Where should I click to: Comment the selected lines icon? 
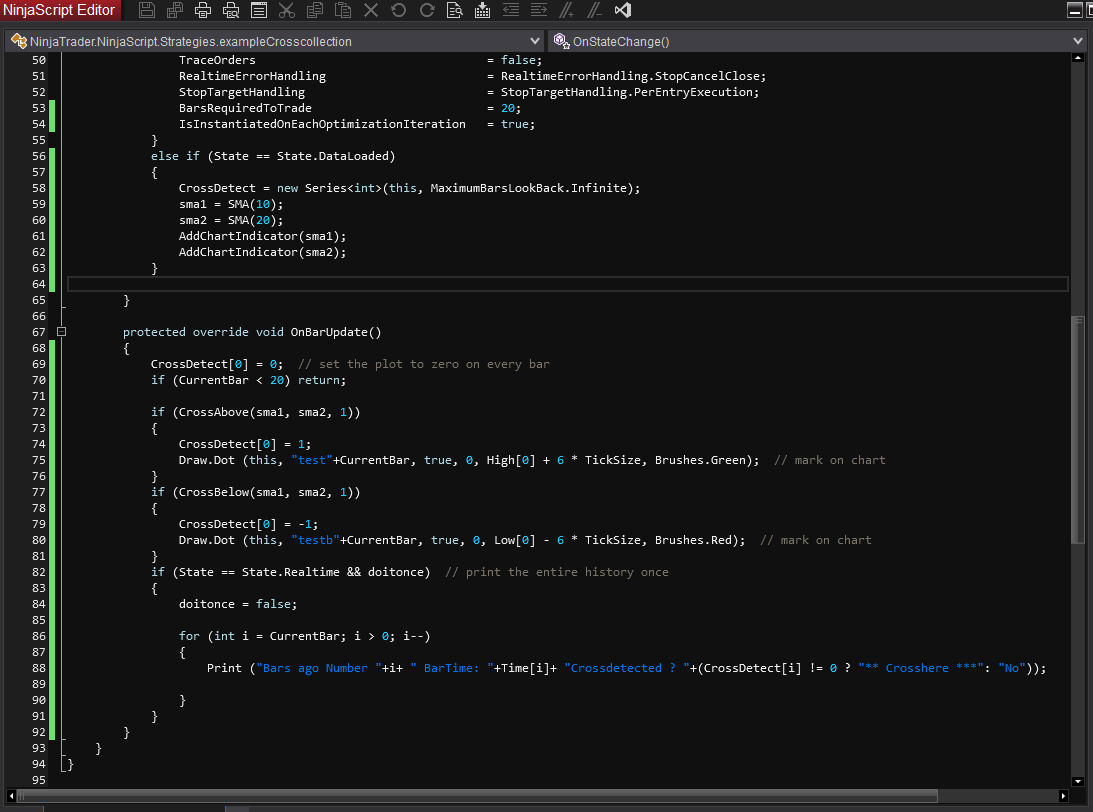coord(567,11)
